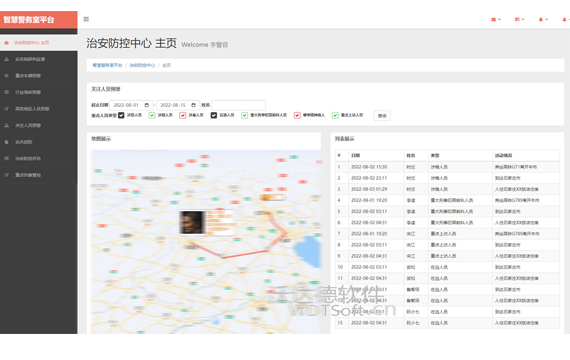Toggle the red 肇事肇祸精神病人 checkbox
570x360 pixels.
[297, 115]
